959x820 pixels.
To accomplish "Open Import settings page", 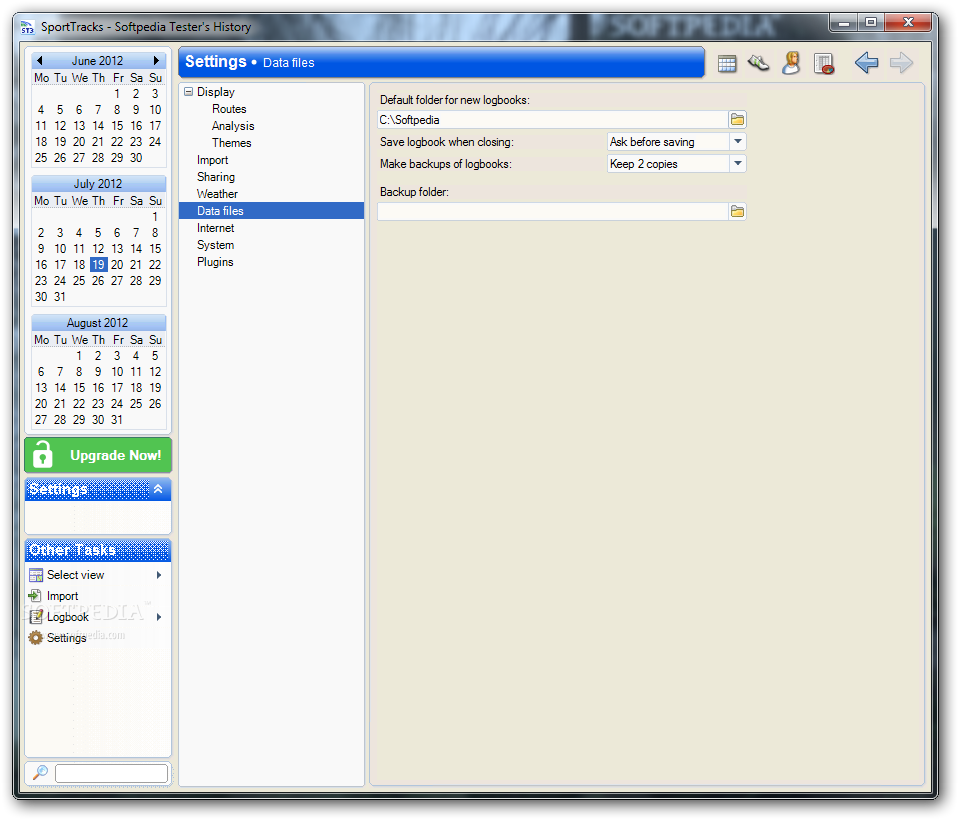I will point(212,160).
